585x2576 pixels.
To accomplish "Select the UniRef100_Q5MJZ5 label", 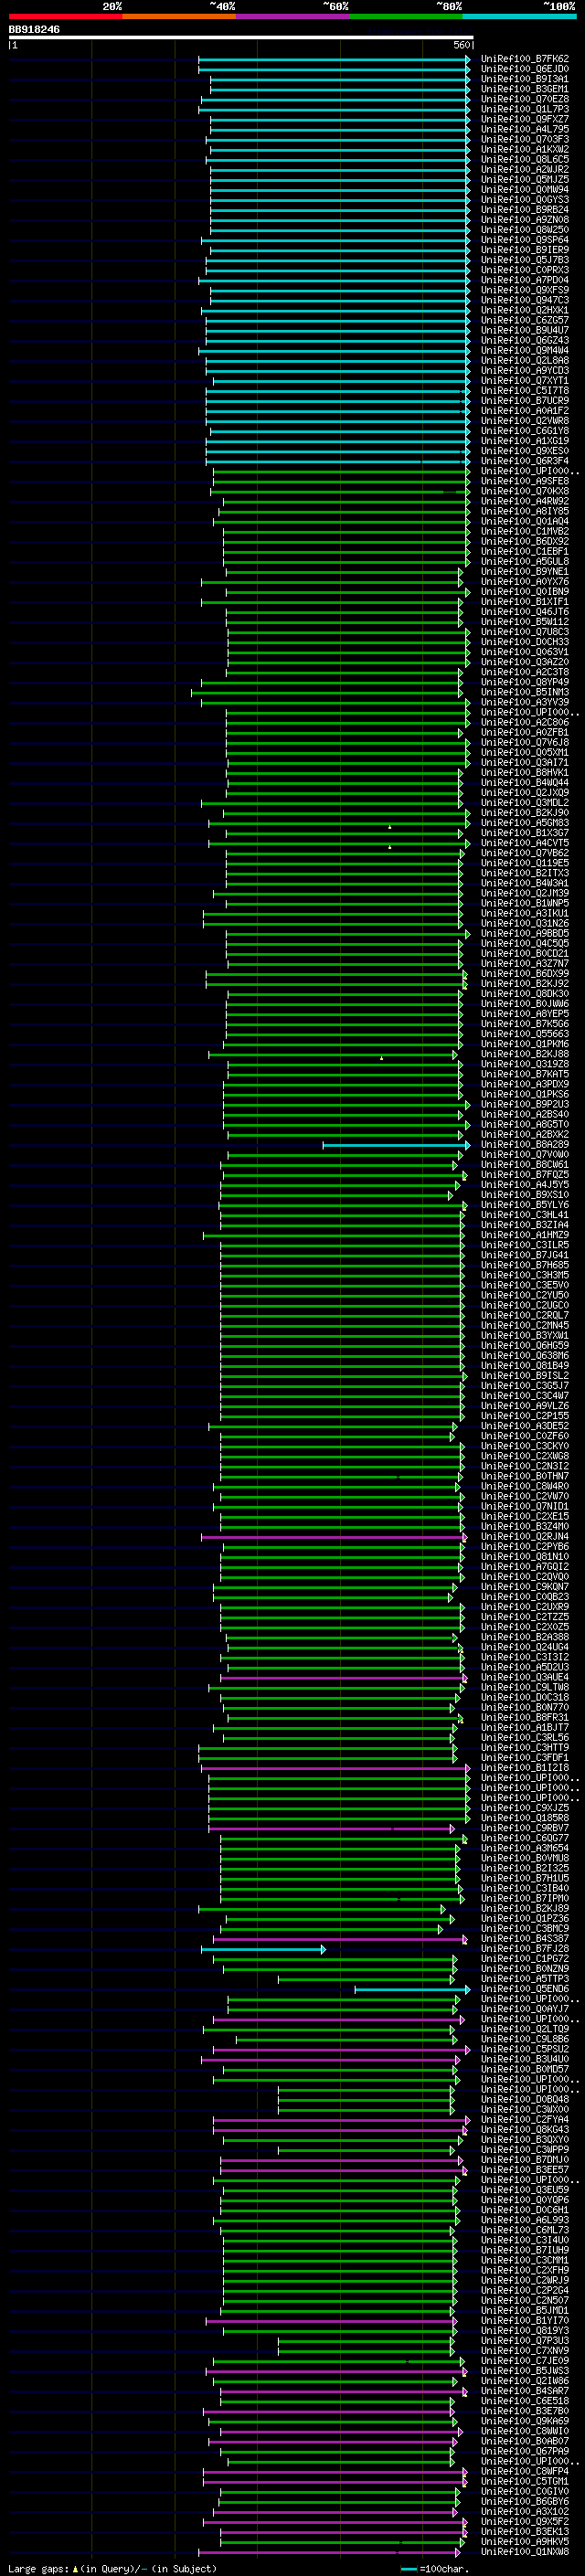I will [x=525, y=179].
